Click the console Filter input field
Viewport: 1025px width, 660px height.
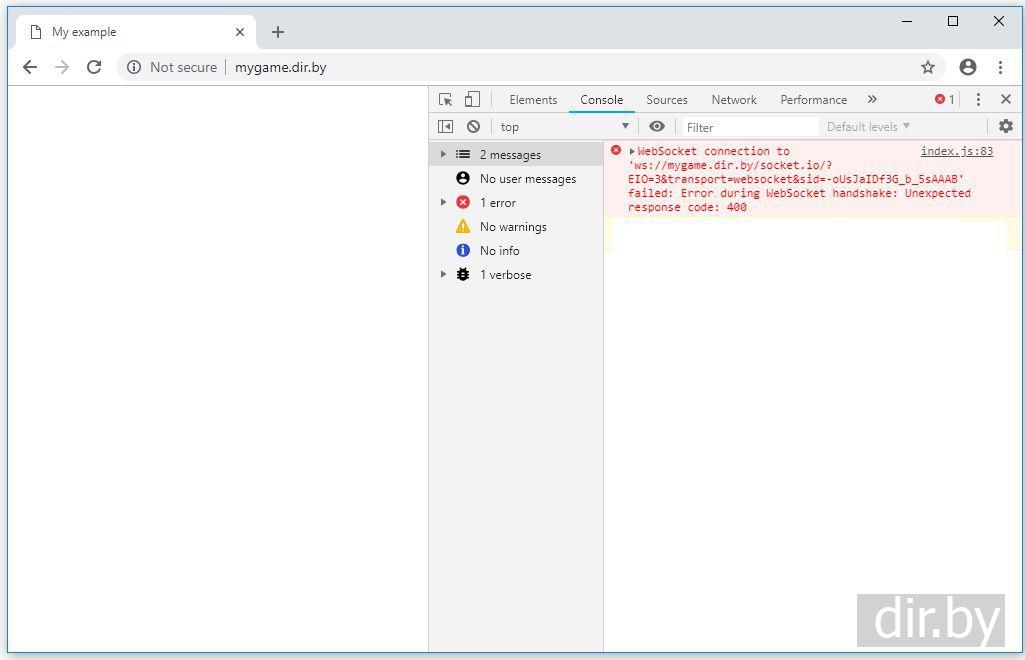click(750, 127)
